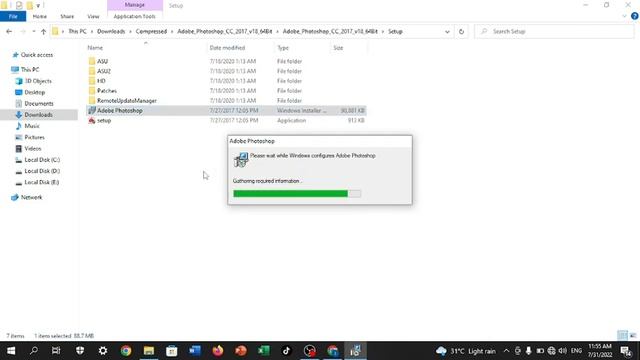Go to Compressed in address bar
640x360 pixels.
coord(151,31)
